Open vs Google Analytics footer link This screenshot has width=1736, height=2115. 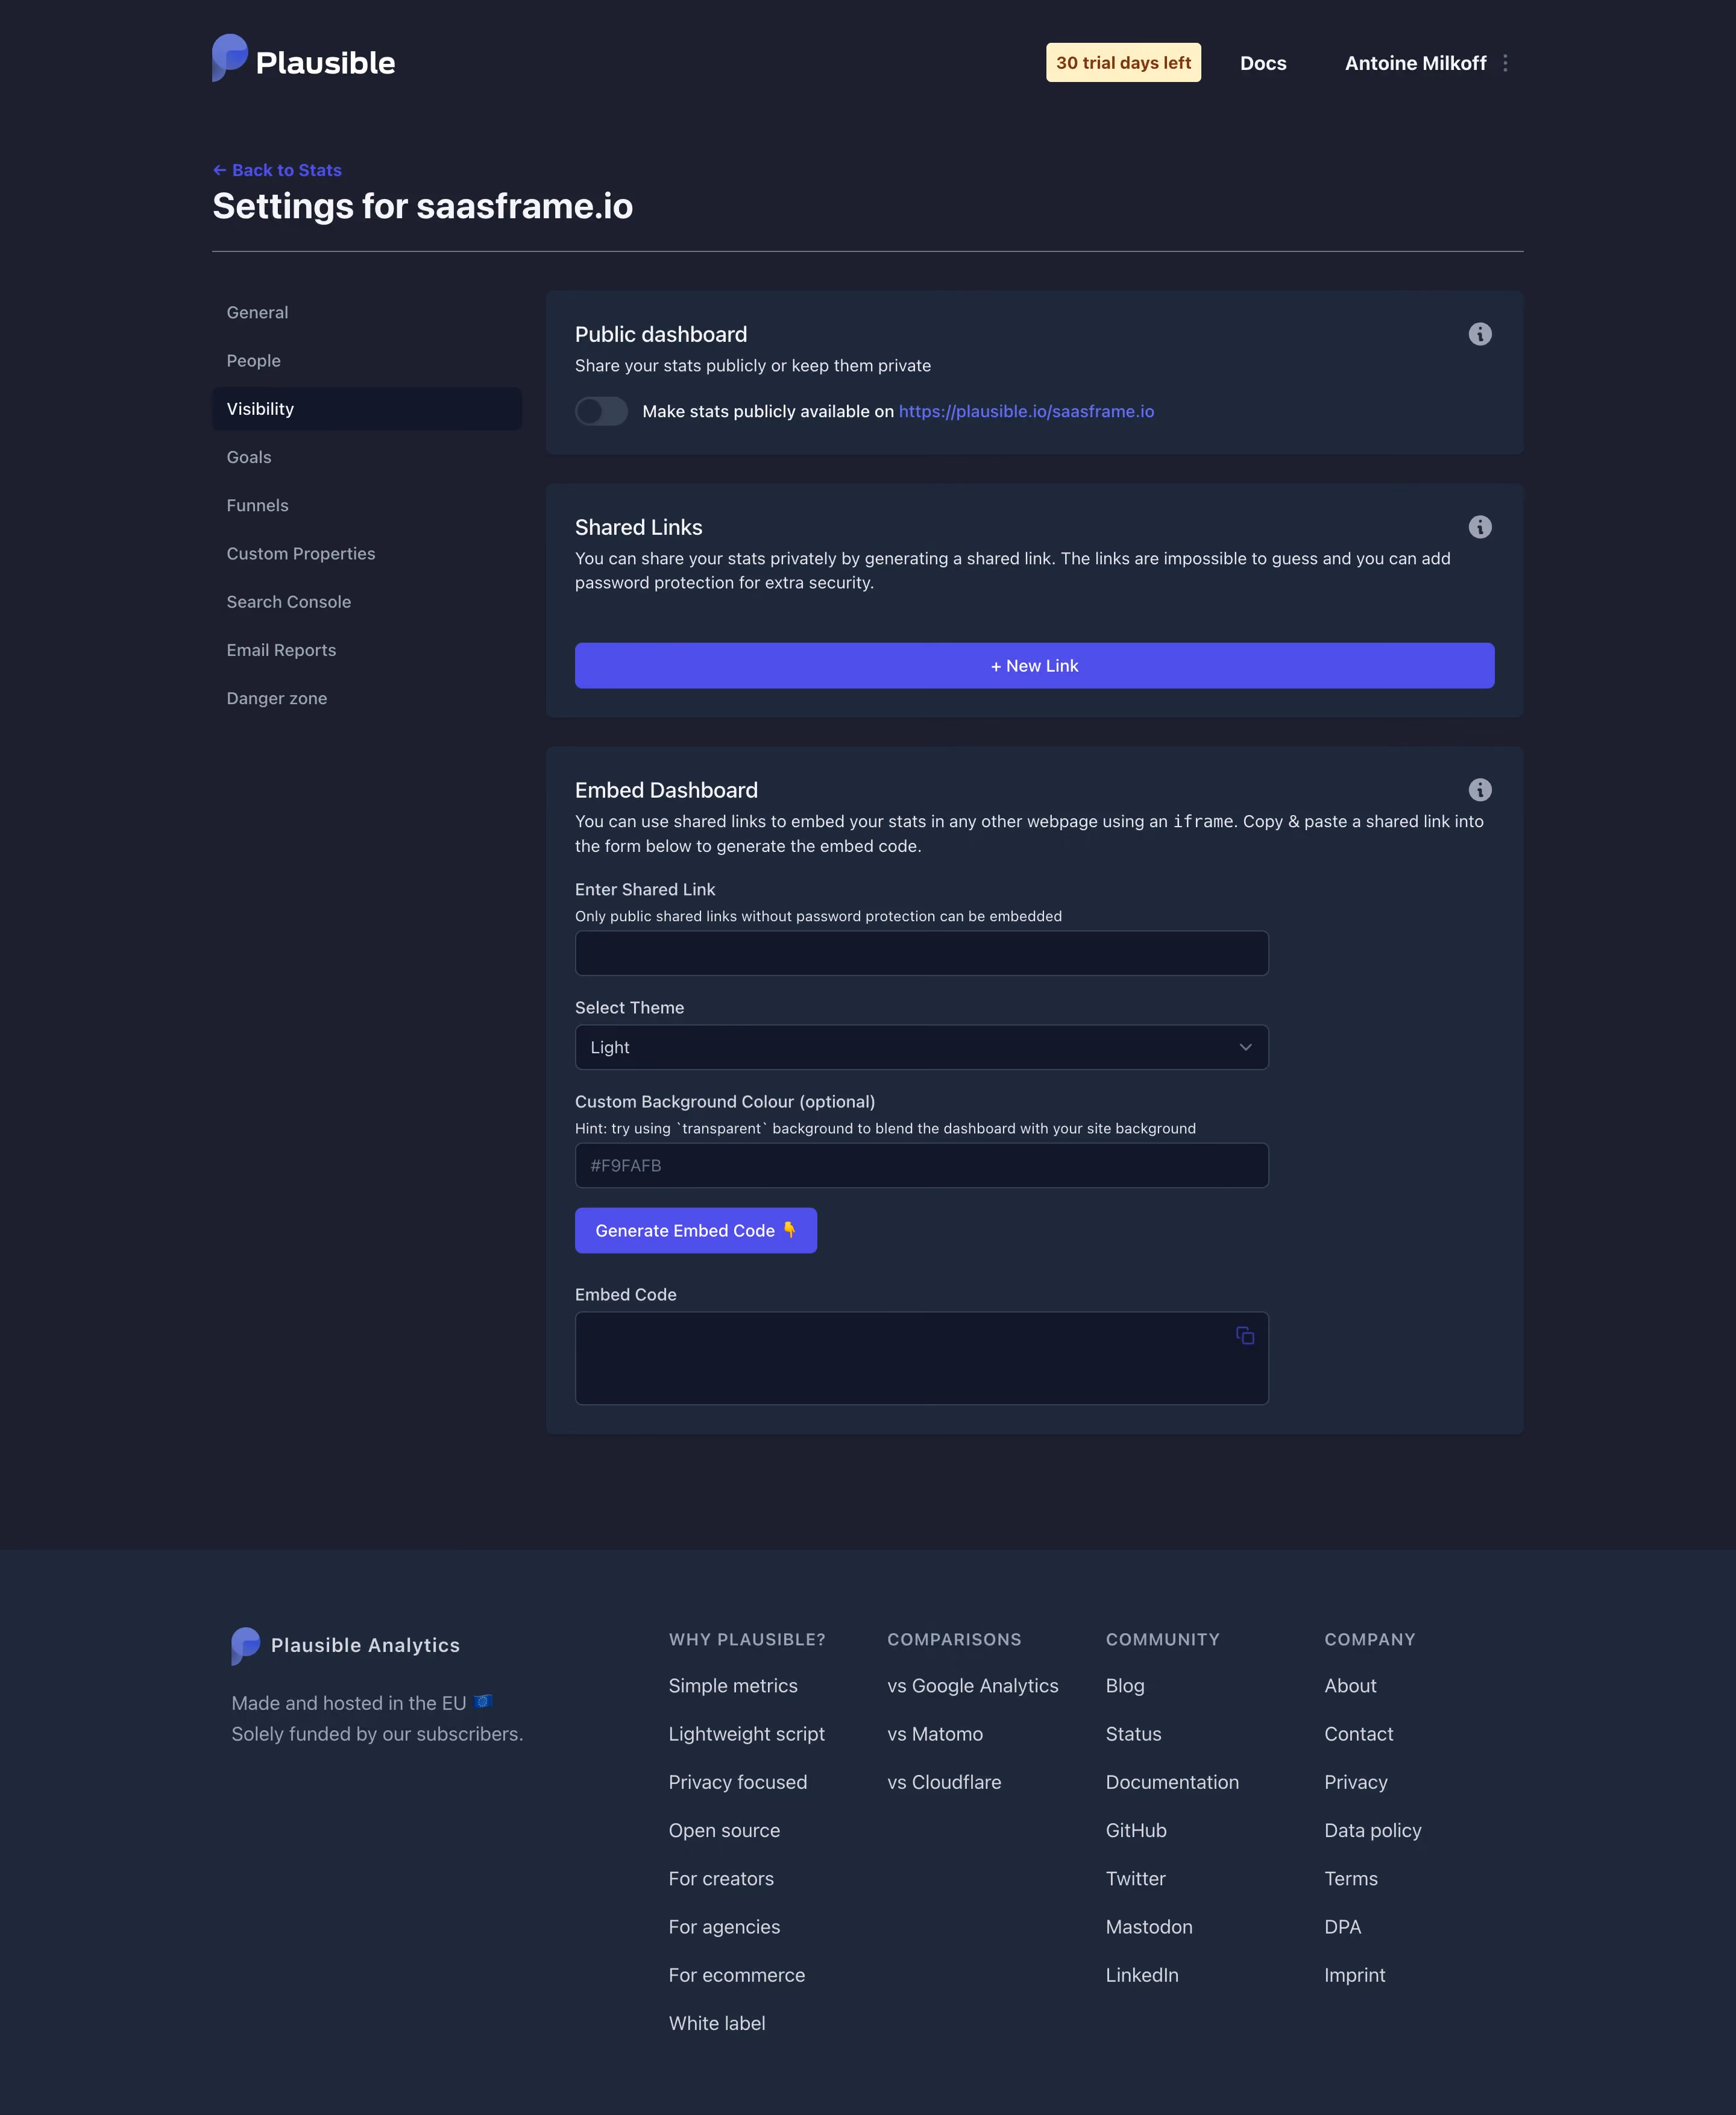pyautogui.click(x=972, y=1686)
